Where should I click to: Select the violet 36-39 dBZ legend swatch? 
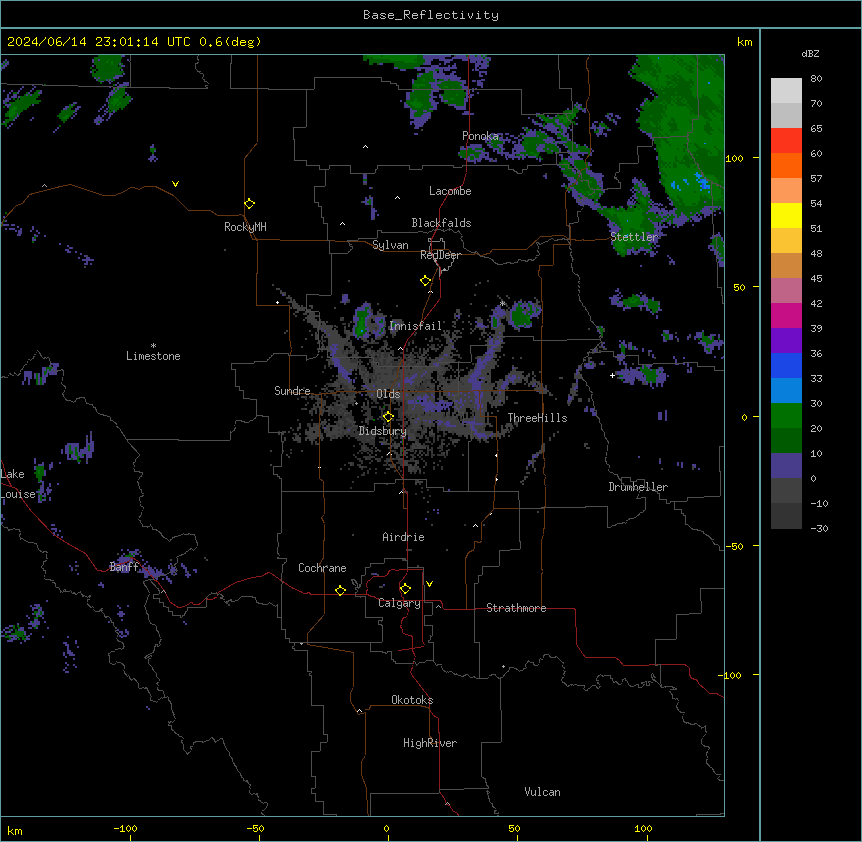pyautogui.click(x=786, y=341)
